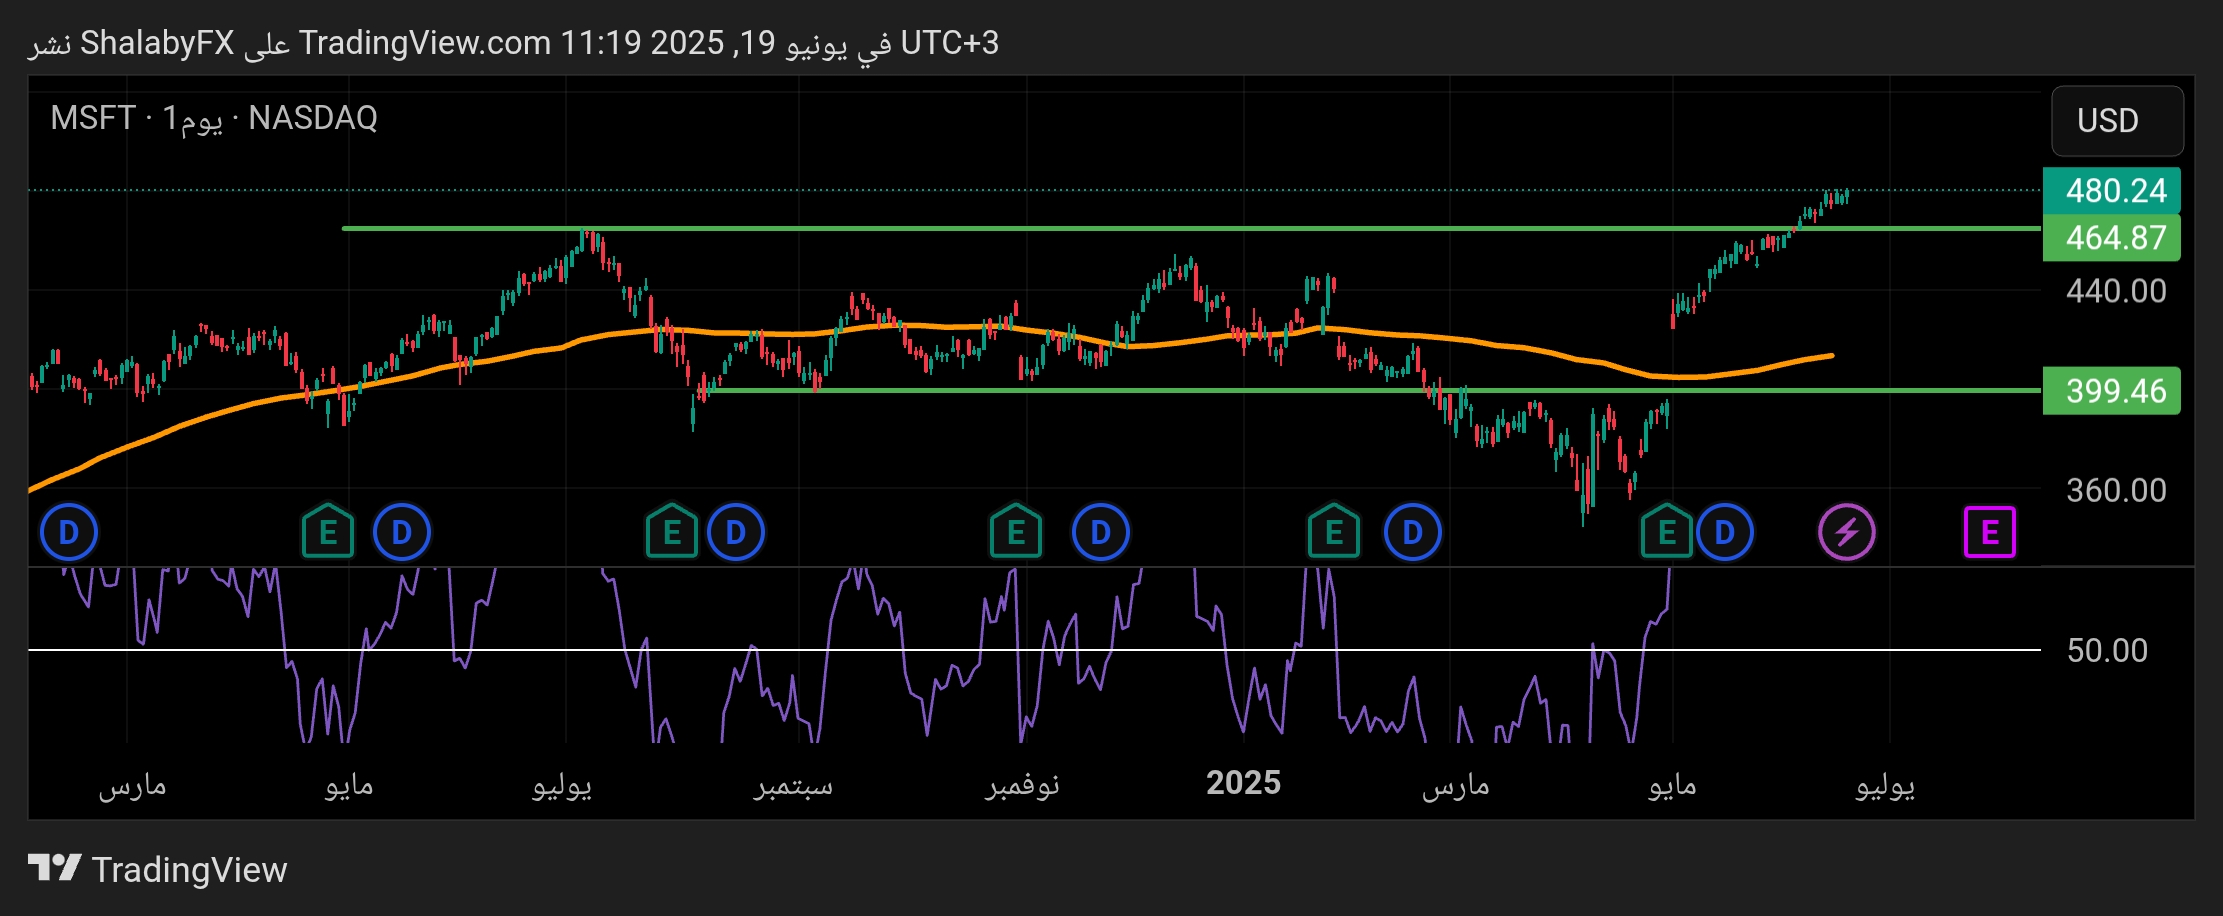2223x916 pixels.
Task: Select the orange moving average line
Action: (930, 326)
